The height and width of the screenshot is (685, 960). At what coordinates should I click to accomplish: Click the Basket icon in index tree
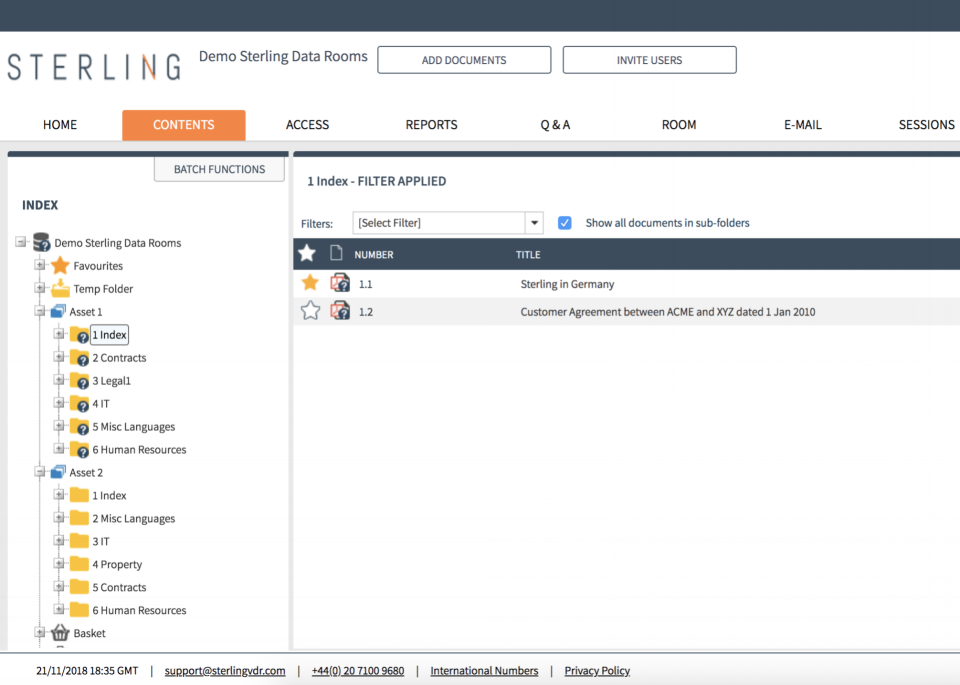pos(60,633)
